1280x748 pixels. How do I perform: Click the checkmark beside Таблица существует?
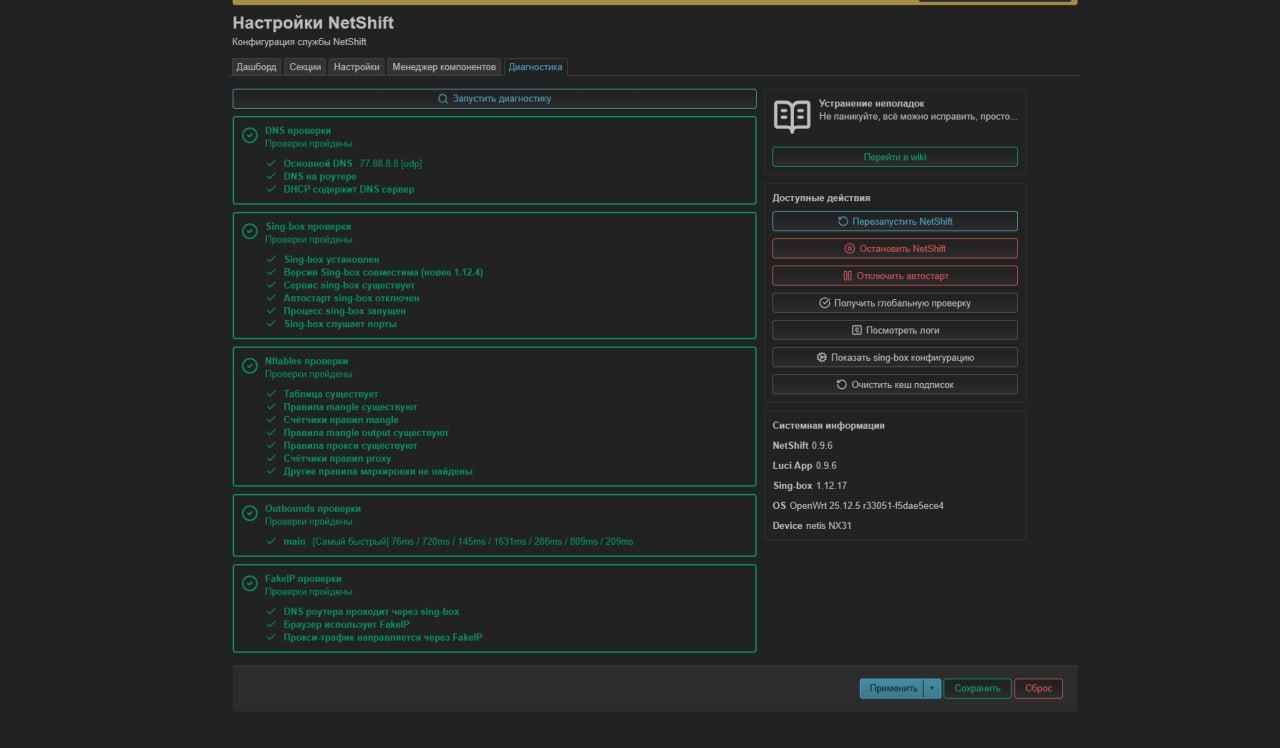coord(271,394)
